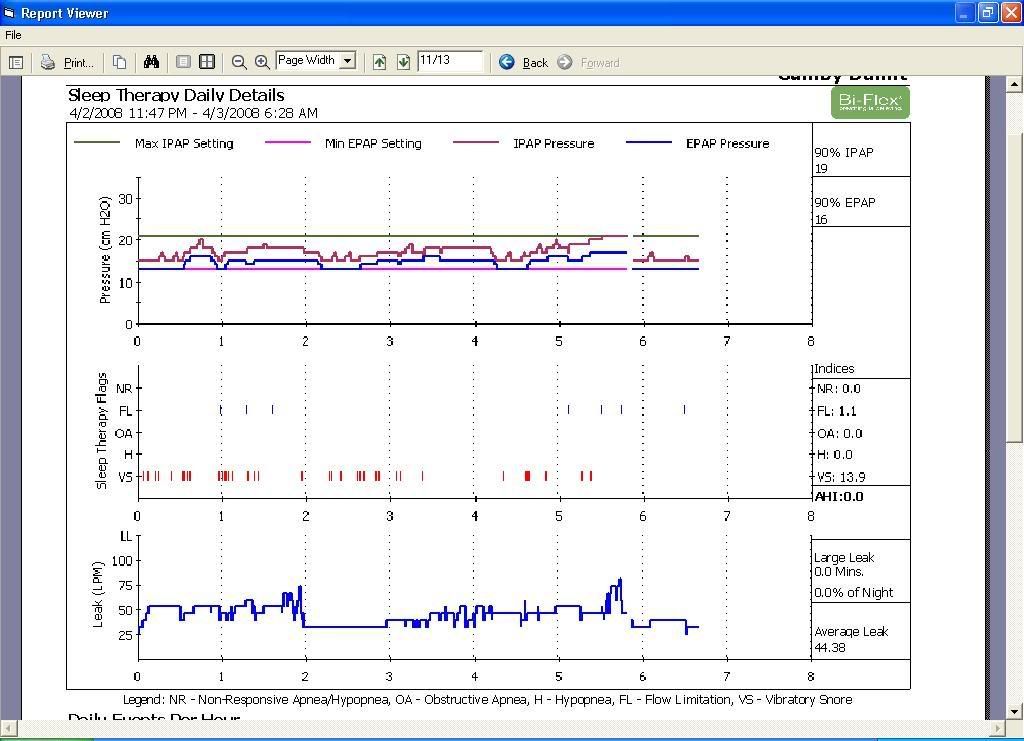
Task: Click the Sleep Therapy Flags axis label
Action: [101, 431]
